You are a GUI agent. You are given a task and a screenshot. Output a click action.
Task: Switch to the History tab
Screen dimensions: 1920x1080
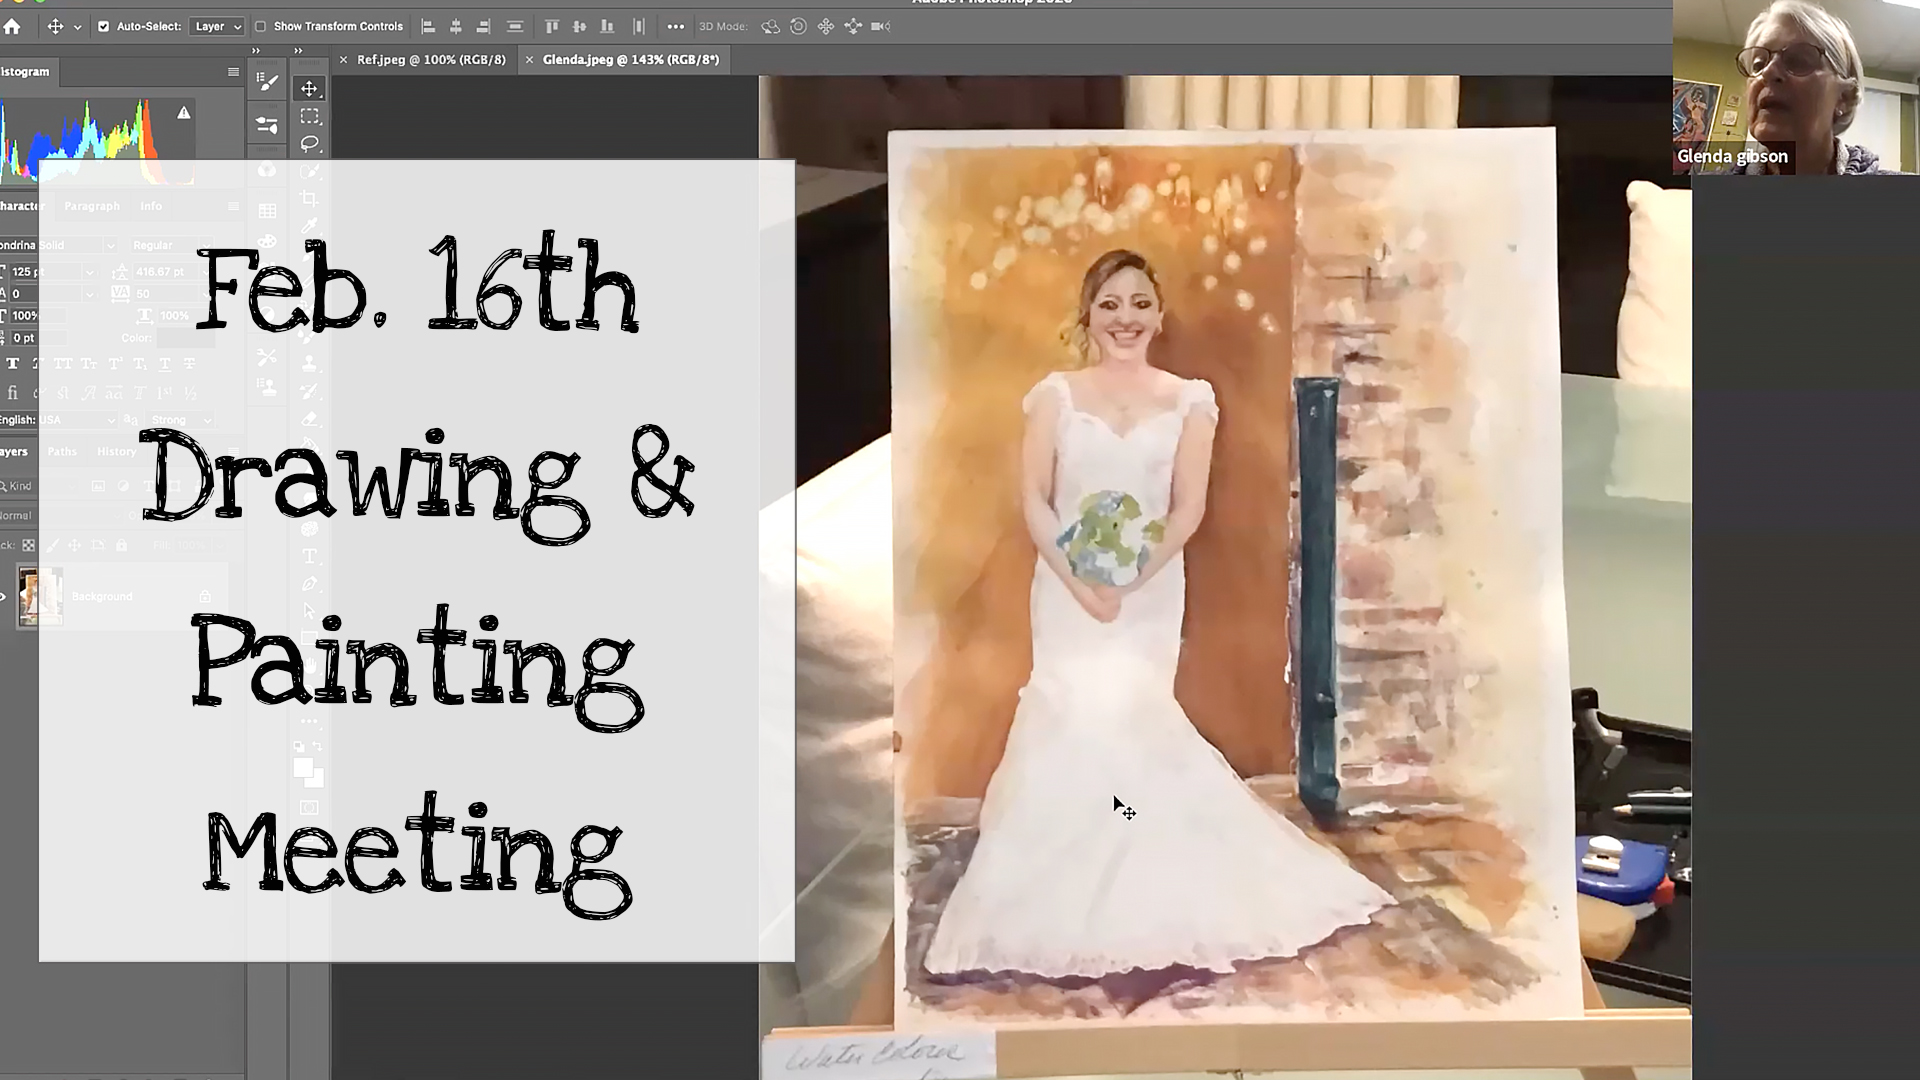[116, 452]
